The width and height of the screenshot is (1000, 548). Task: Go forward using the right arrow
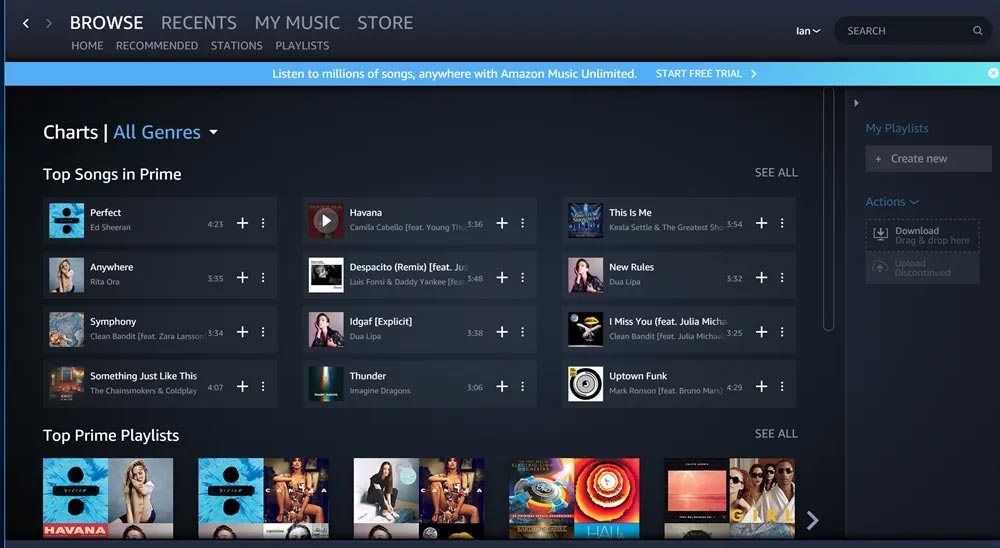coord(49,24)
